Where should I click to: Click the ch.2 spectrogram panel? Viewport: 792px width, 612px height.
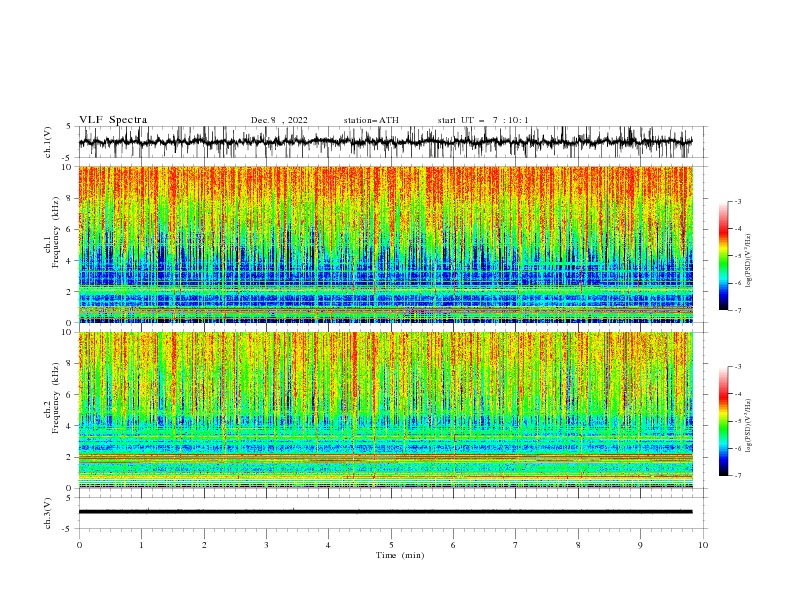click(385, 410)
